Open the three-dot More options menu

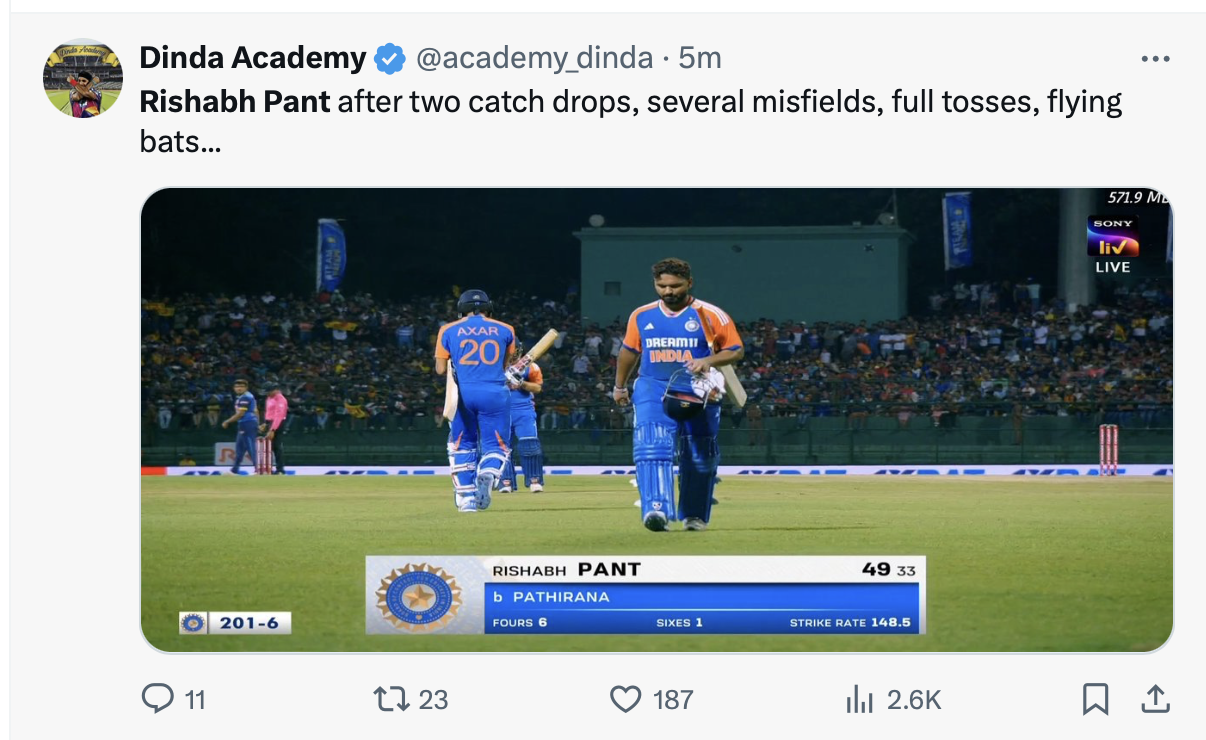click(1155, 59)
